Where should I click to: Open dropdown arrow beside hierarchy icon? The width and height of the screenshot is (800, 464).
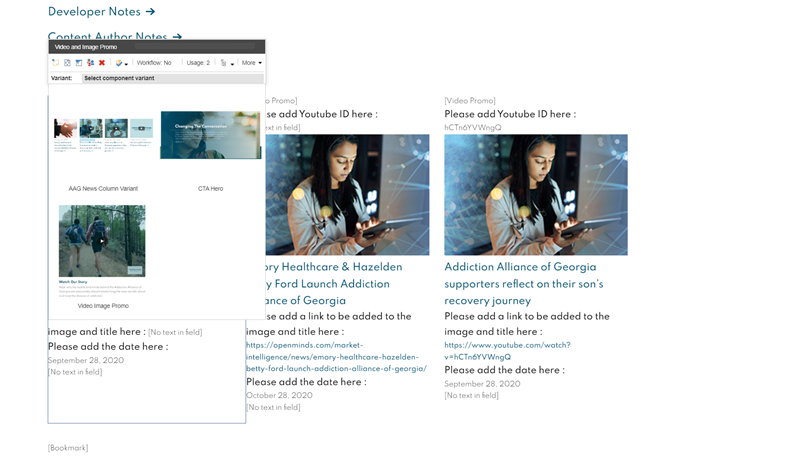pyautogui.click(x=232, y=64)
